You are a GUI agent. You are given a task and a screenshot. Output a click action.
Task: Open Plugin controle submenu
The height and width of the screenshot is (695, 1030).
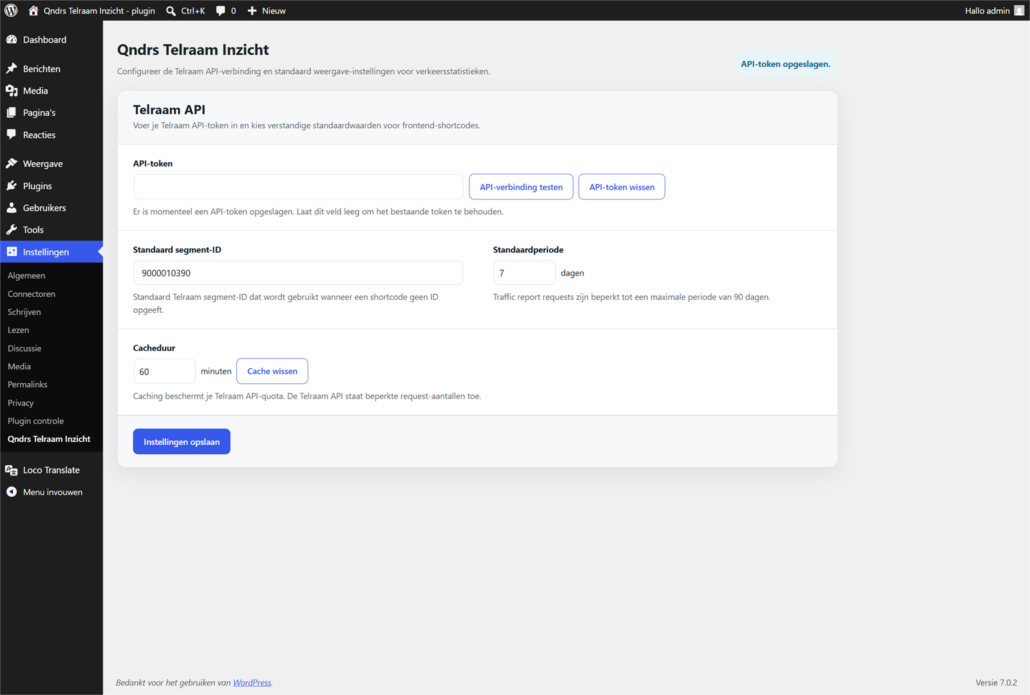[x=35, y=420]
